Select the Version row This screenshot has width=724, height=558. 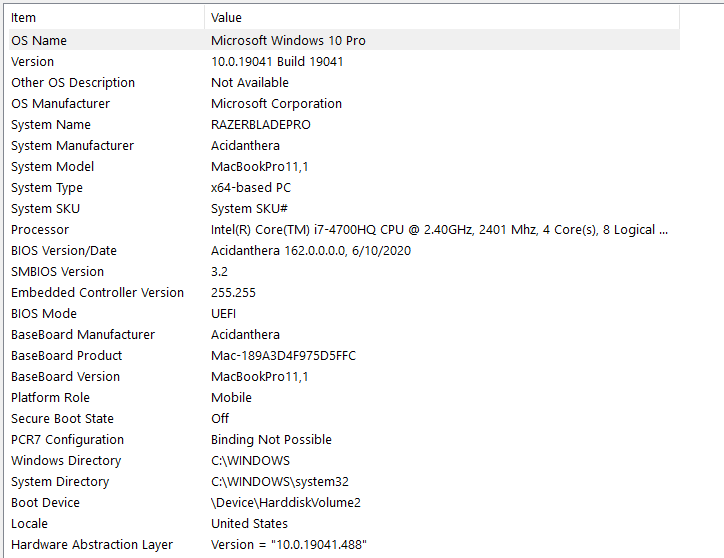point(33,61)
